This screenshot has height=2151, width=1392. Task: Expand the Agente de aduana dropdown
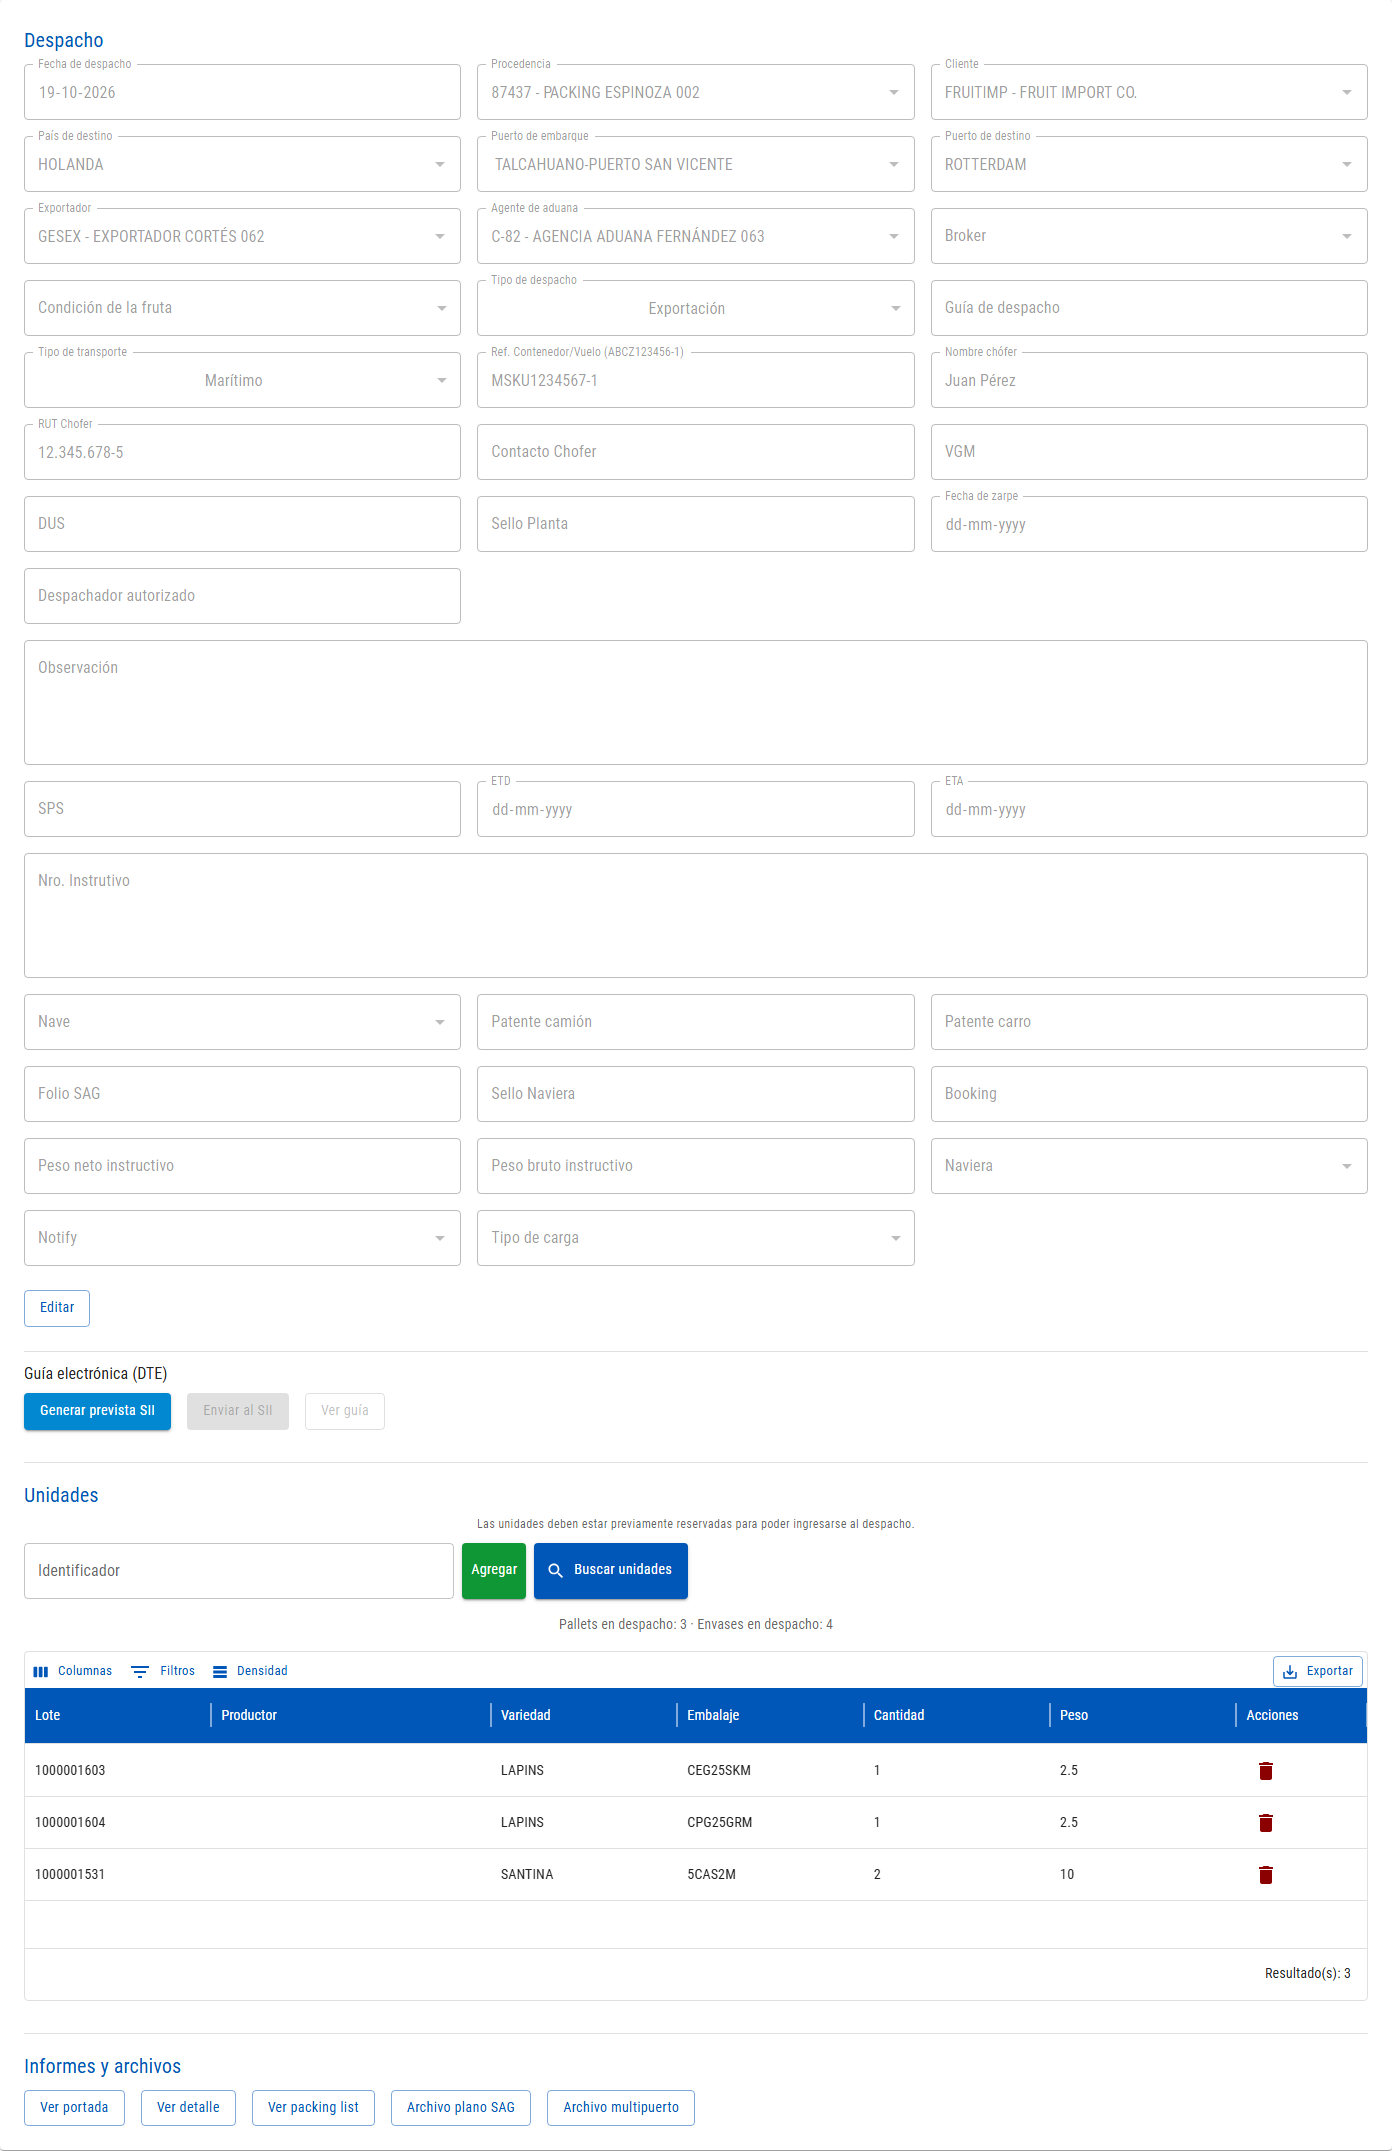pyautogui.click(x=695, y=236)
